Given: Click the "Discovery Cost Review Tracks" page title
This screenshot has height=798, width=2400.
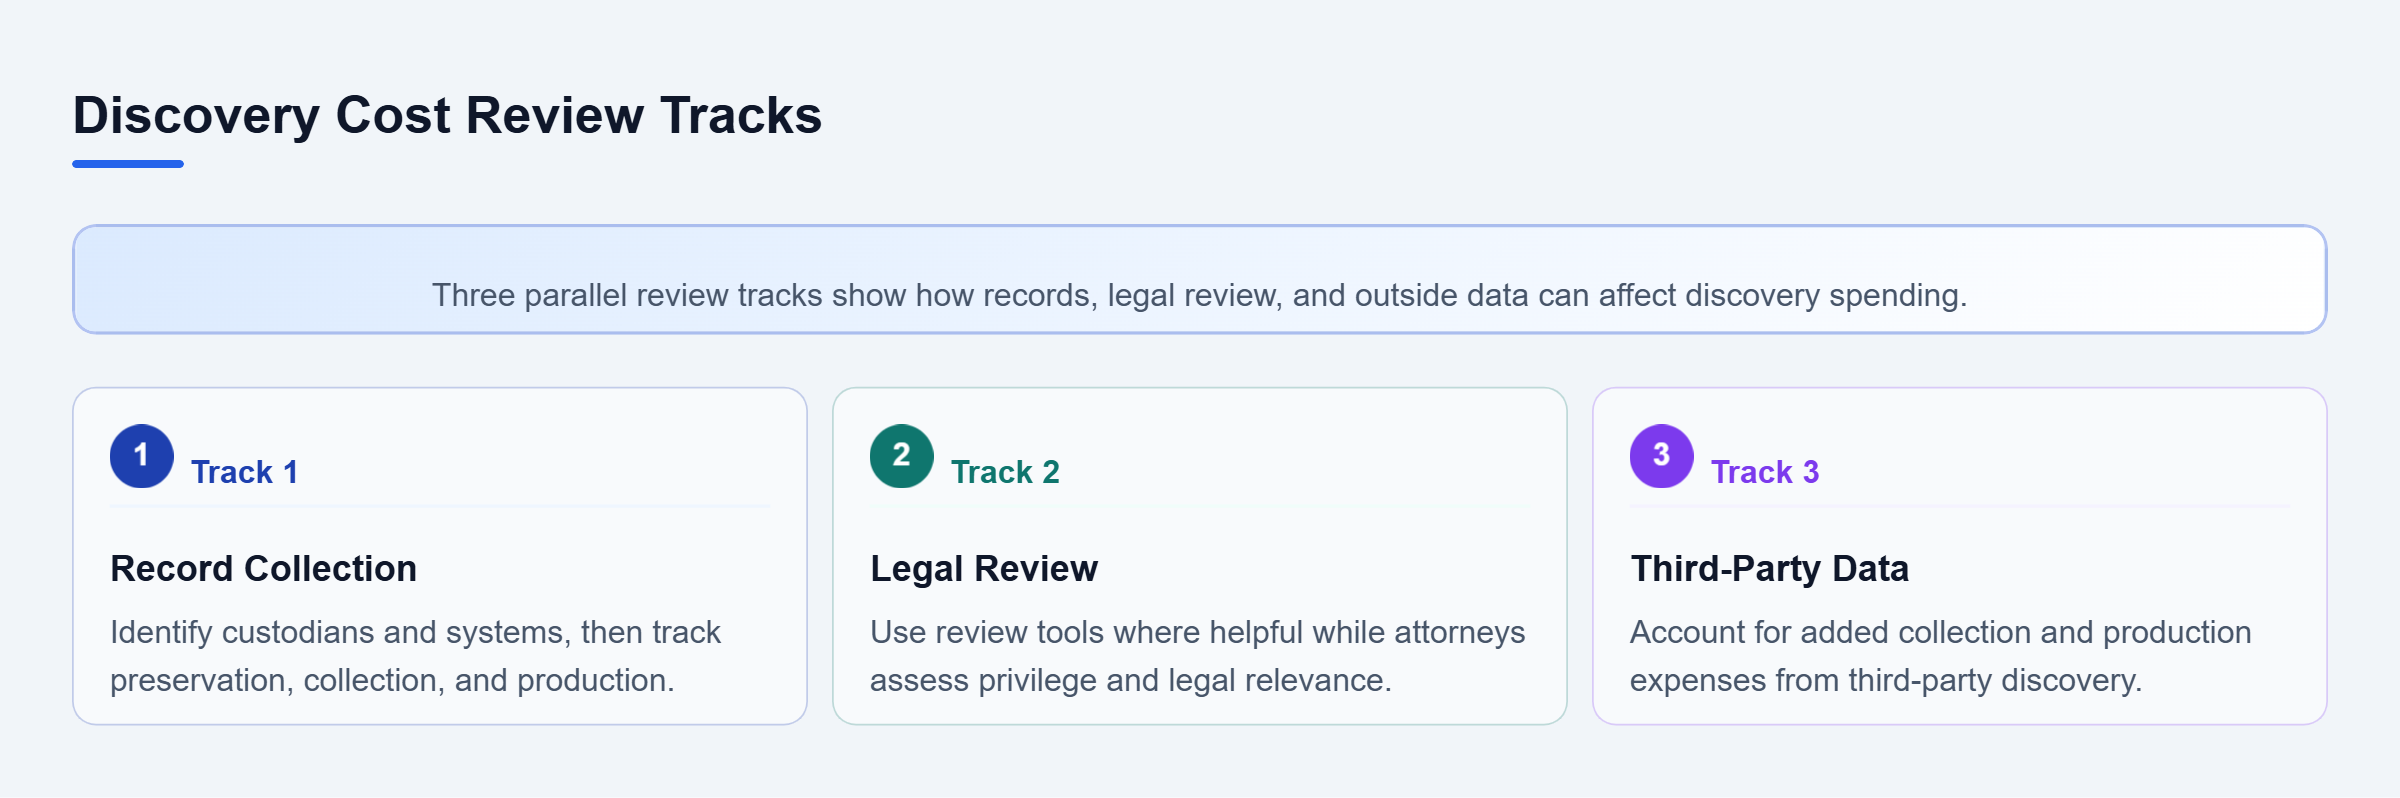Looking at the screenshot, I should [x=447, y=115].
